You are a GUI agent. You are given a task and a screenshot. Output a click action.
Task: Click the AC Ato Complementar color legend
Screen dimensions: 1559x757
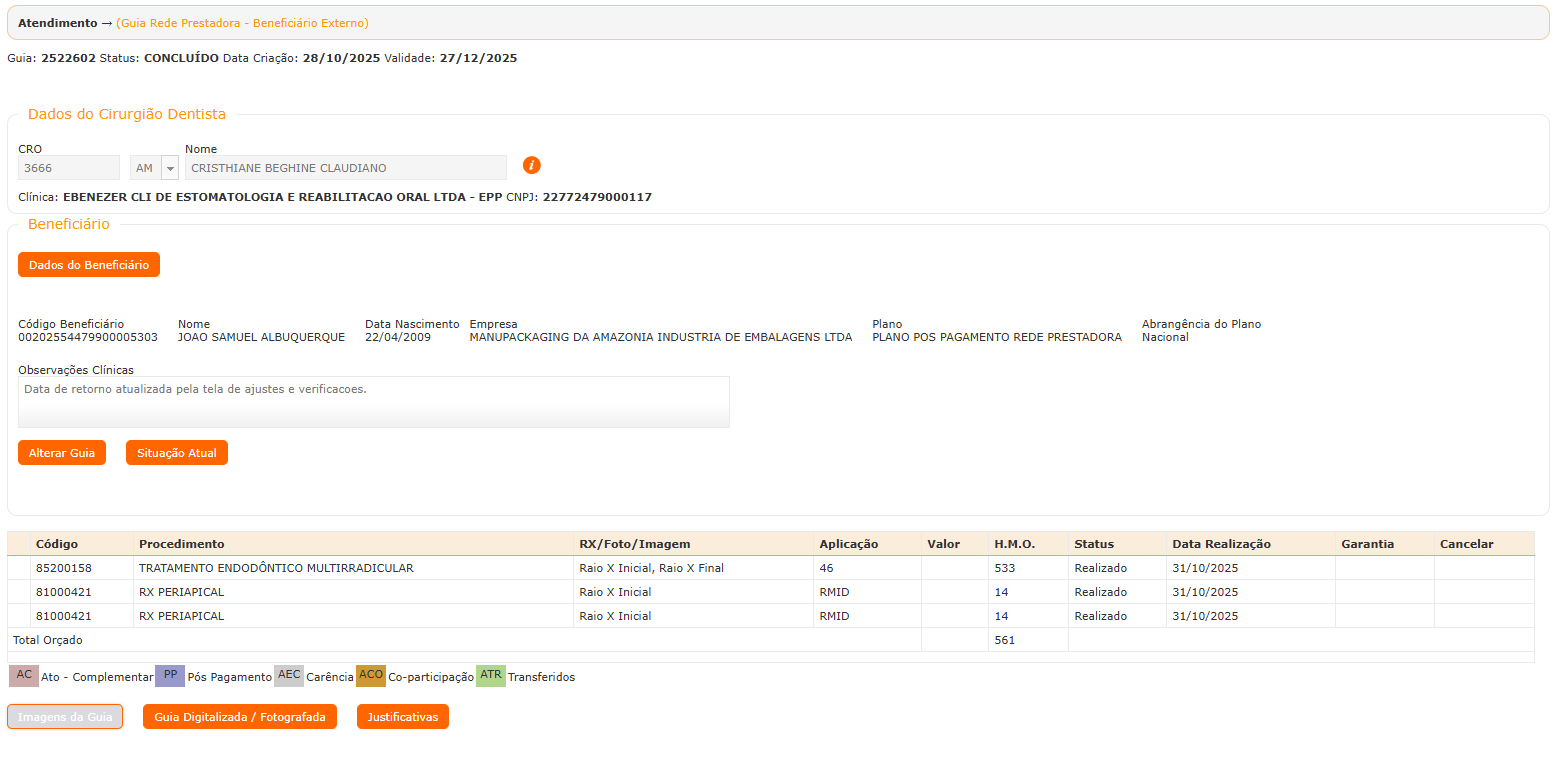click(24, 675)
